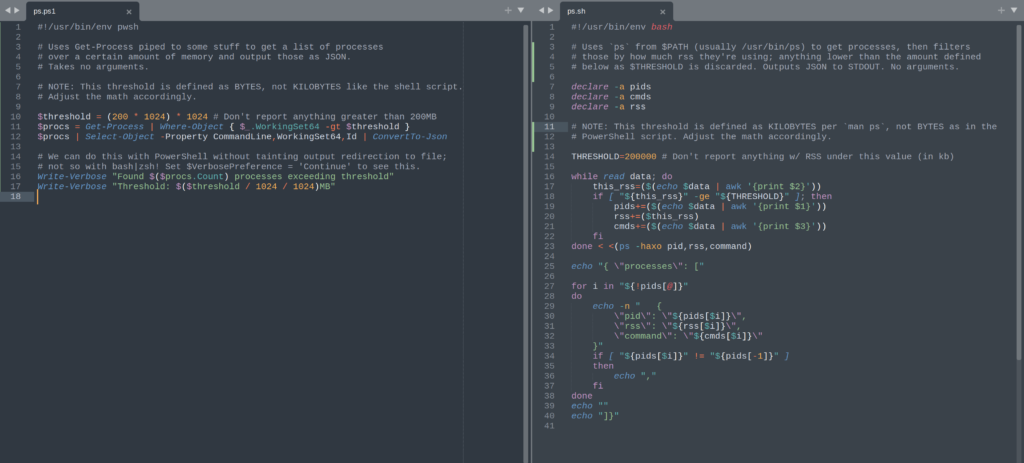
Task: Click 'Write-Verbose "Found' line in ps.ps1
Action: tap(216, 177)
